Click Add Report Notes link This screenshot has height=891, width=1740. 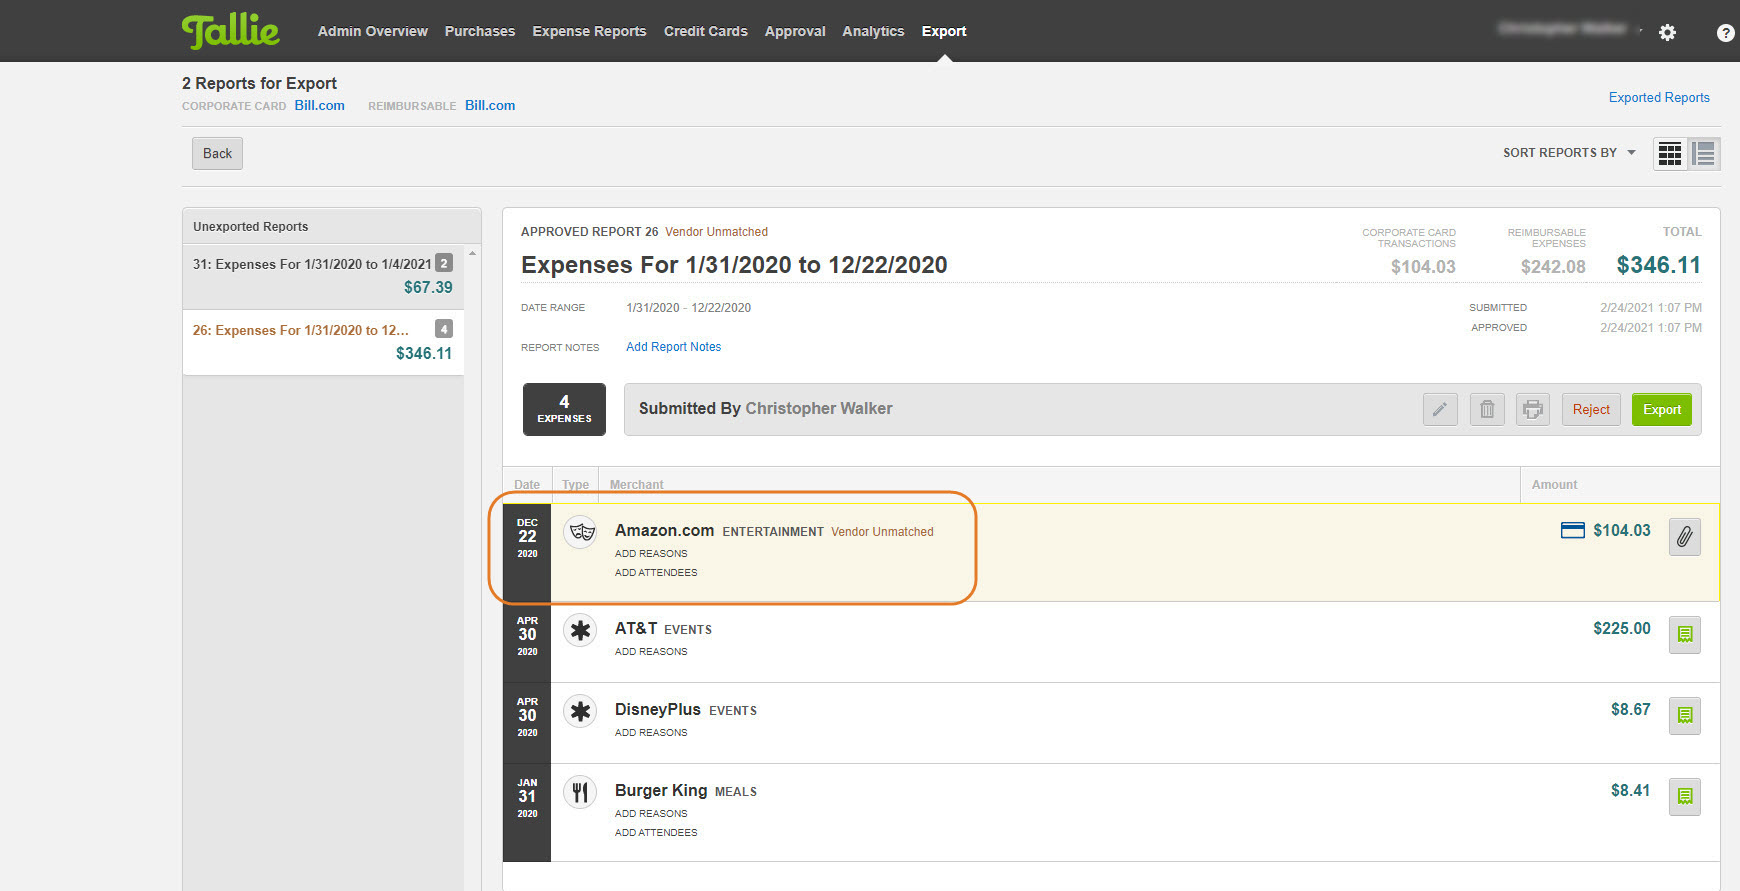point(673,347)
